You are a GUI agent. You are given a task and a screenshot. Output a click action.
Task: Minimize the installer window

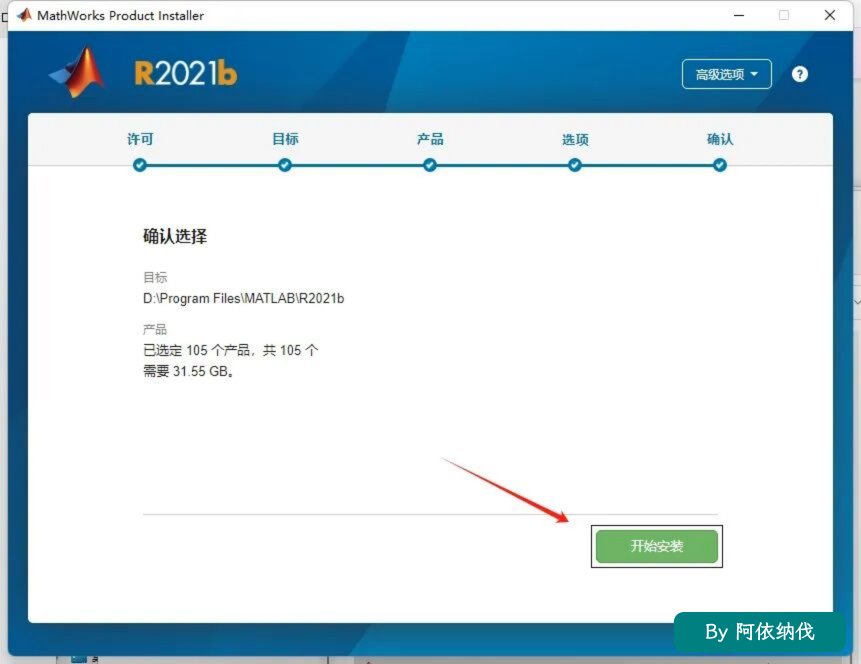click(739, 15)
